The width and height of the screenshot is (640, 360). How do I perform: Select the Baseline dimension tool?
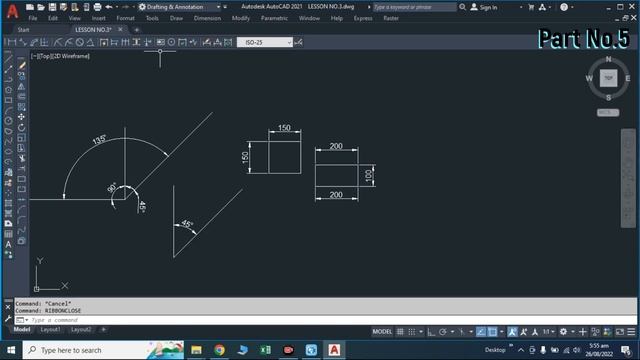pos(115,42)
